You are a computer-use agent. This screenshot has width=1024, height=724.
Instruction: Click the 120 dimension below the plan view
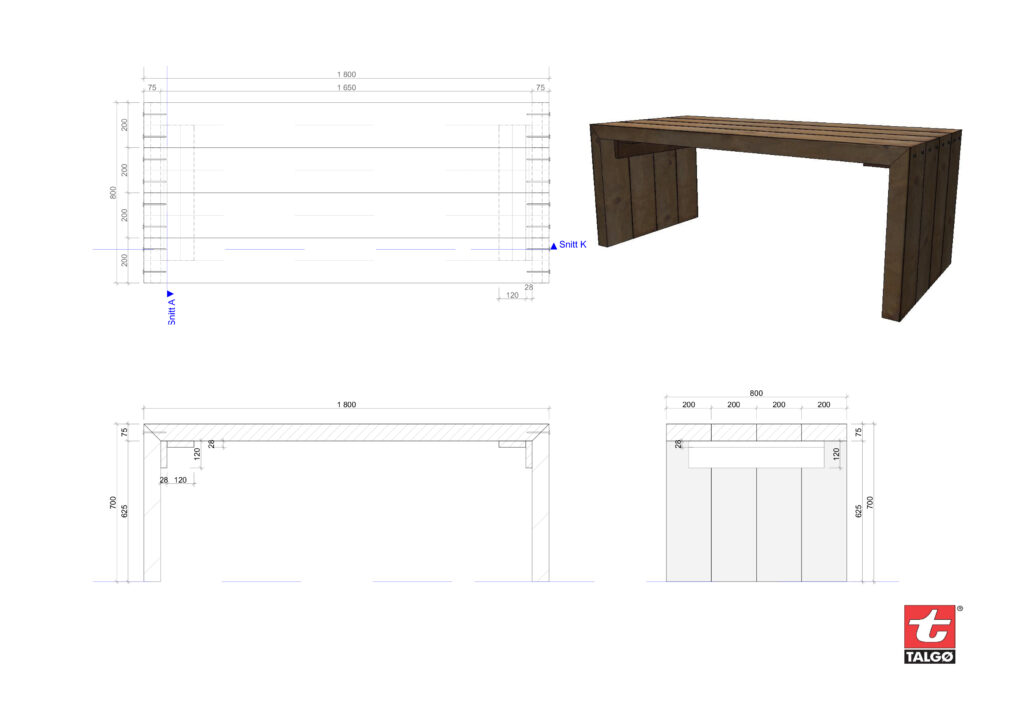pos(512,296)
